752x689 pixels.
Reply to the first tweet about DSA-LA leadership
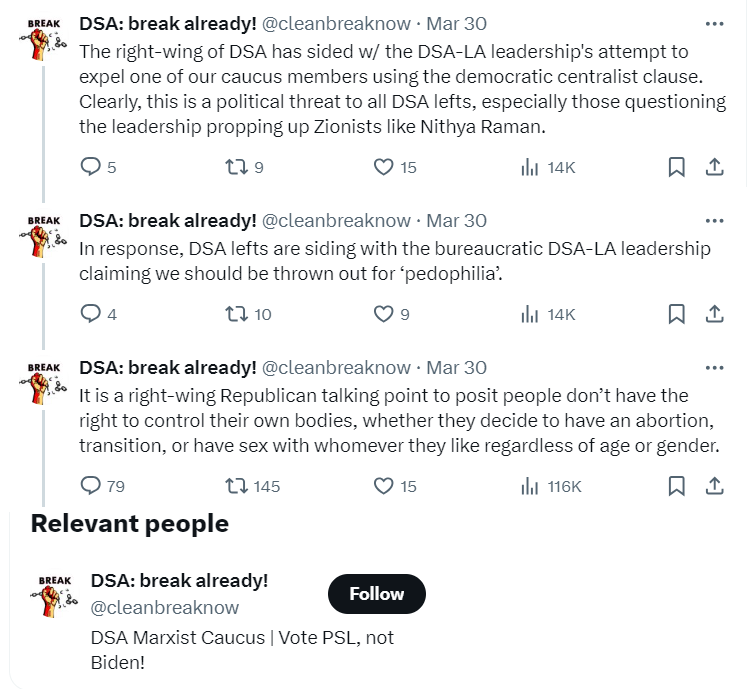tap(90, 168)
